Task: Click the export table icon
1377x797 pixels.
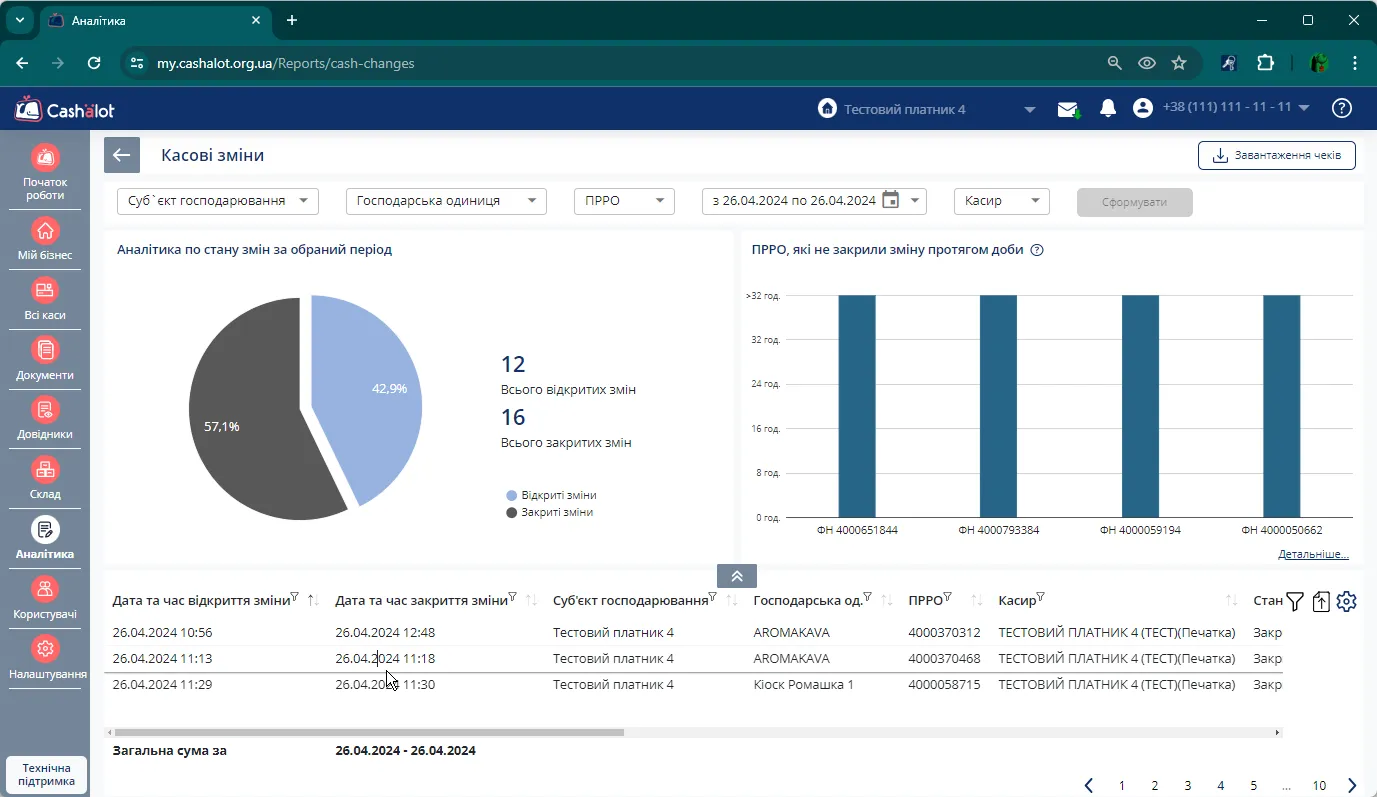Action: tap(1321, 601)
